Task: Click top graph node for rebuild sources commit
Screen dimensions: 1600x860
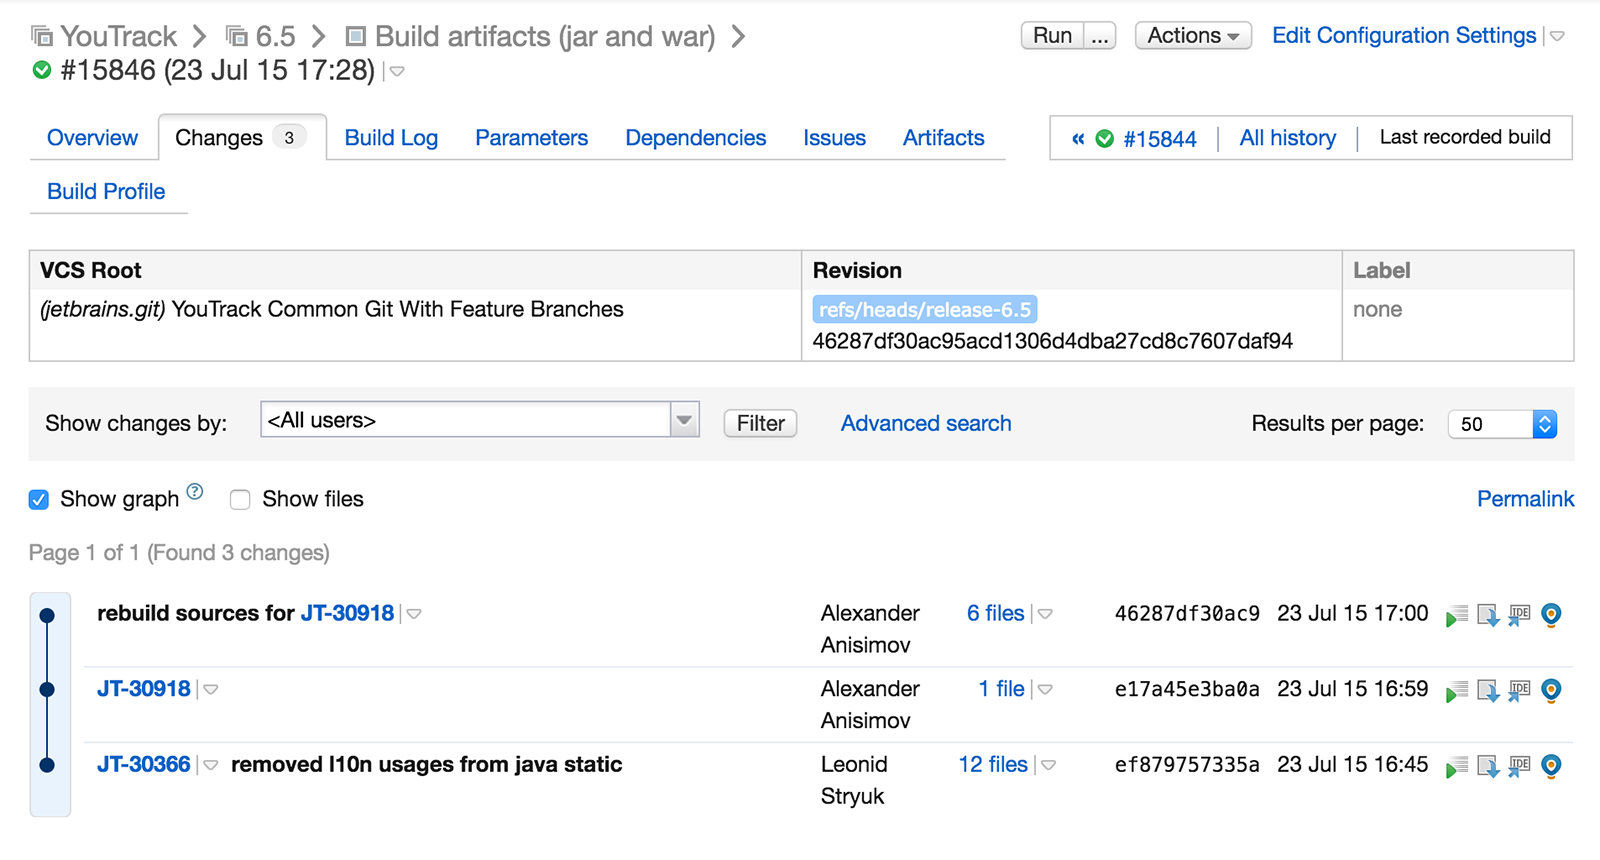Action: (47, 615)
